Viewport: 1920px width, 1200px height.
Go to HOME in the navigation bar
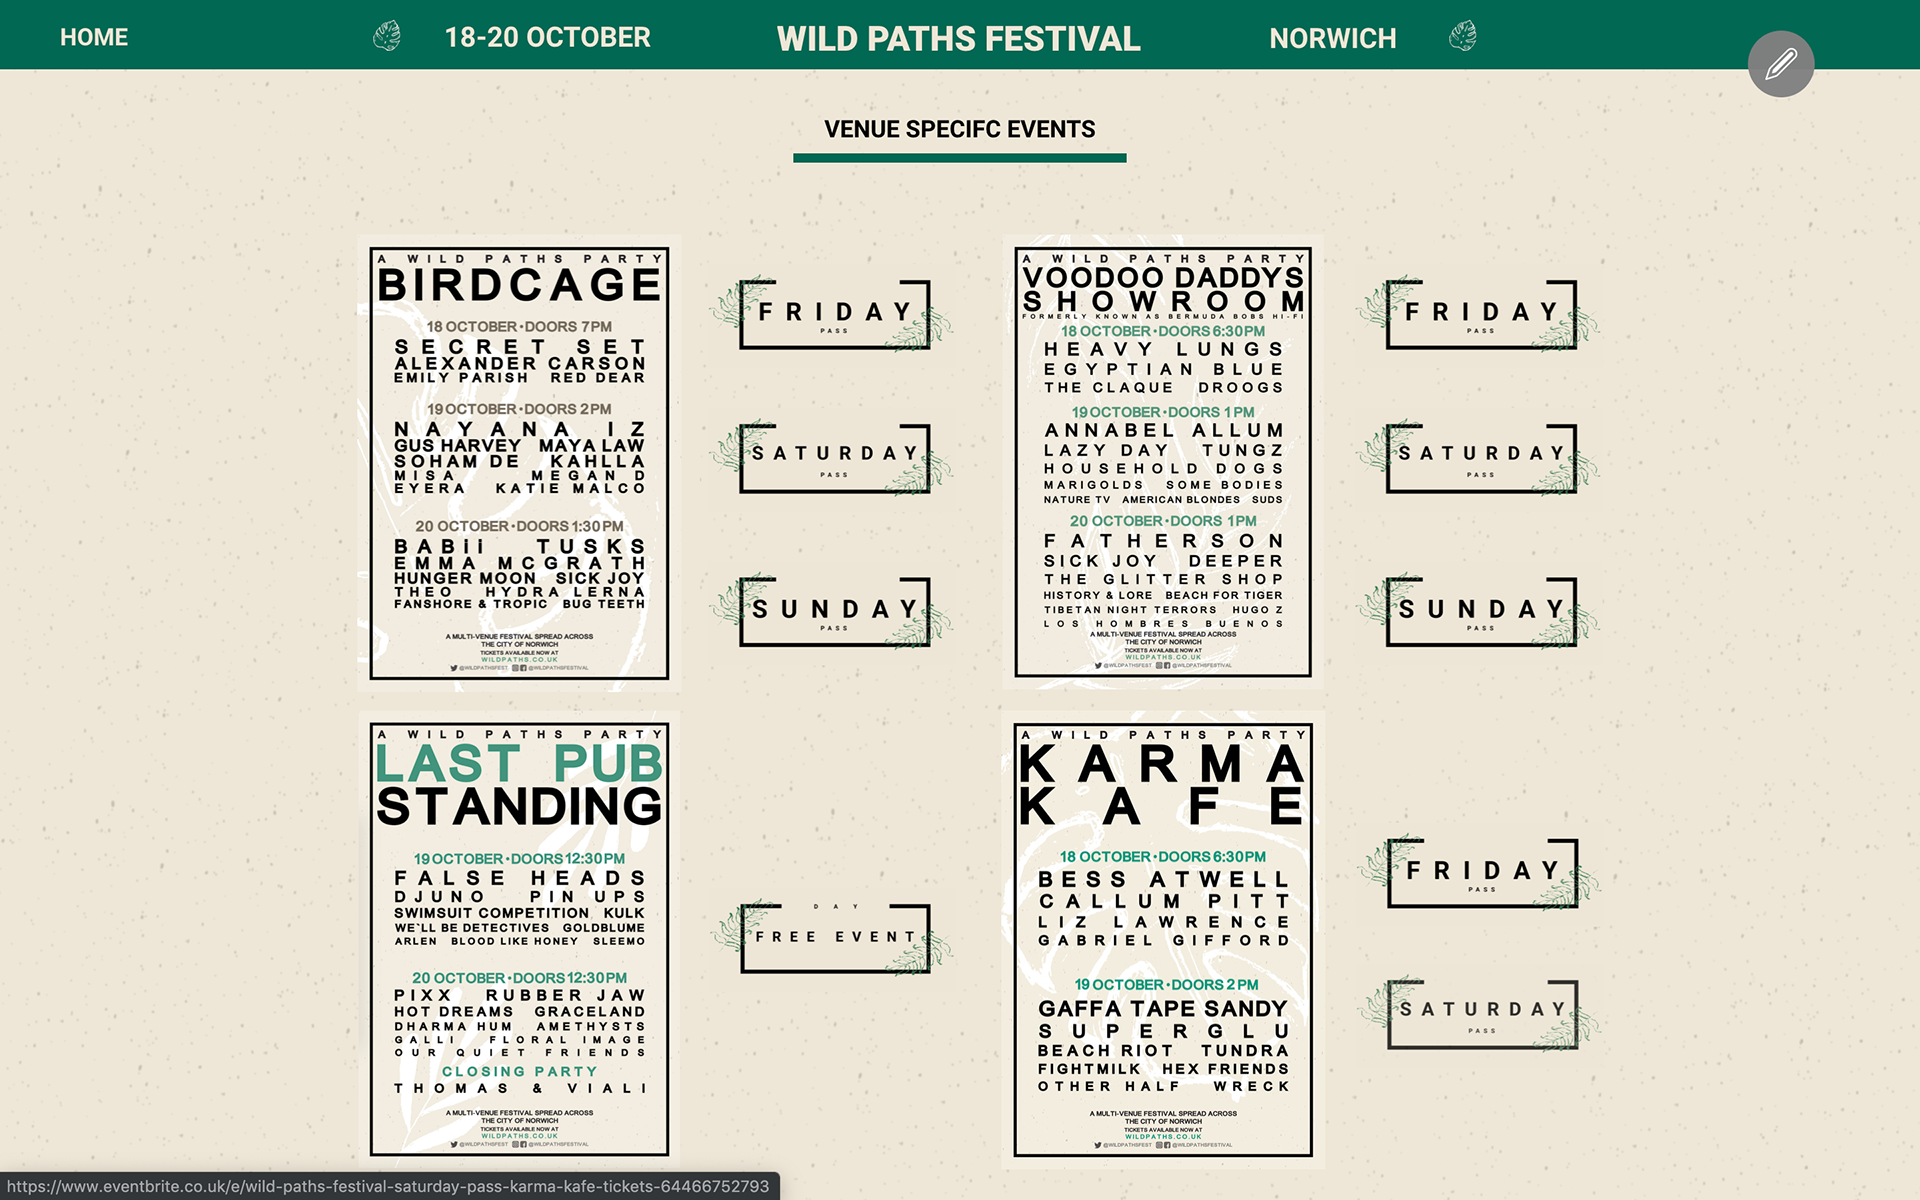[x=94, y=37]
